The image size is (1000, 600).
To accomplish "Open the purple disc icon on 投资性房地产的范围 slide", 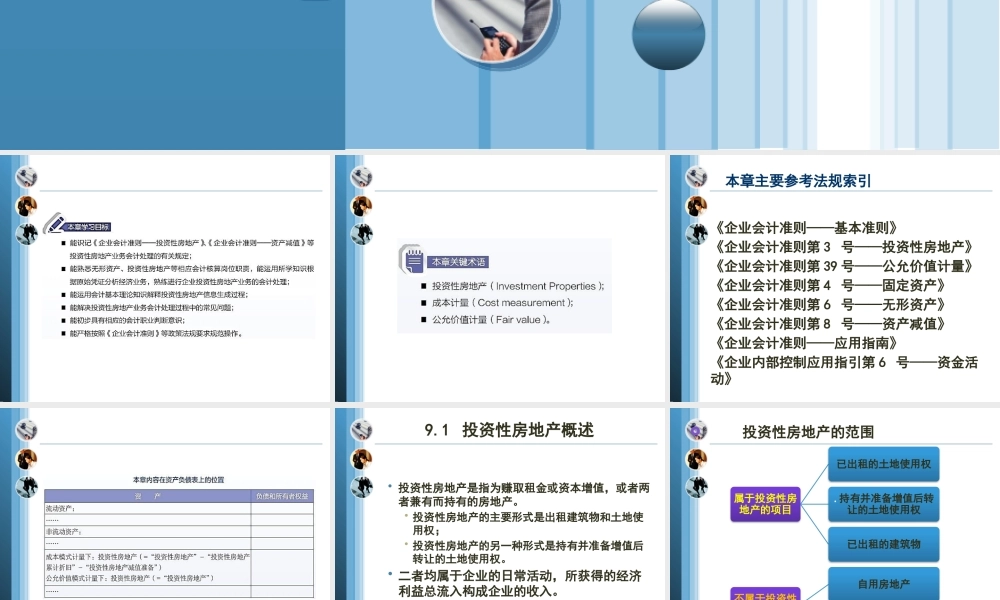I will point(697,430).
